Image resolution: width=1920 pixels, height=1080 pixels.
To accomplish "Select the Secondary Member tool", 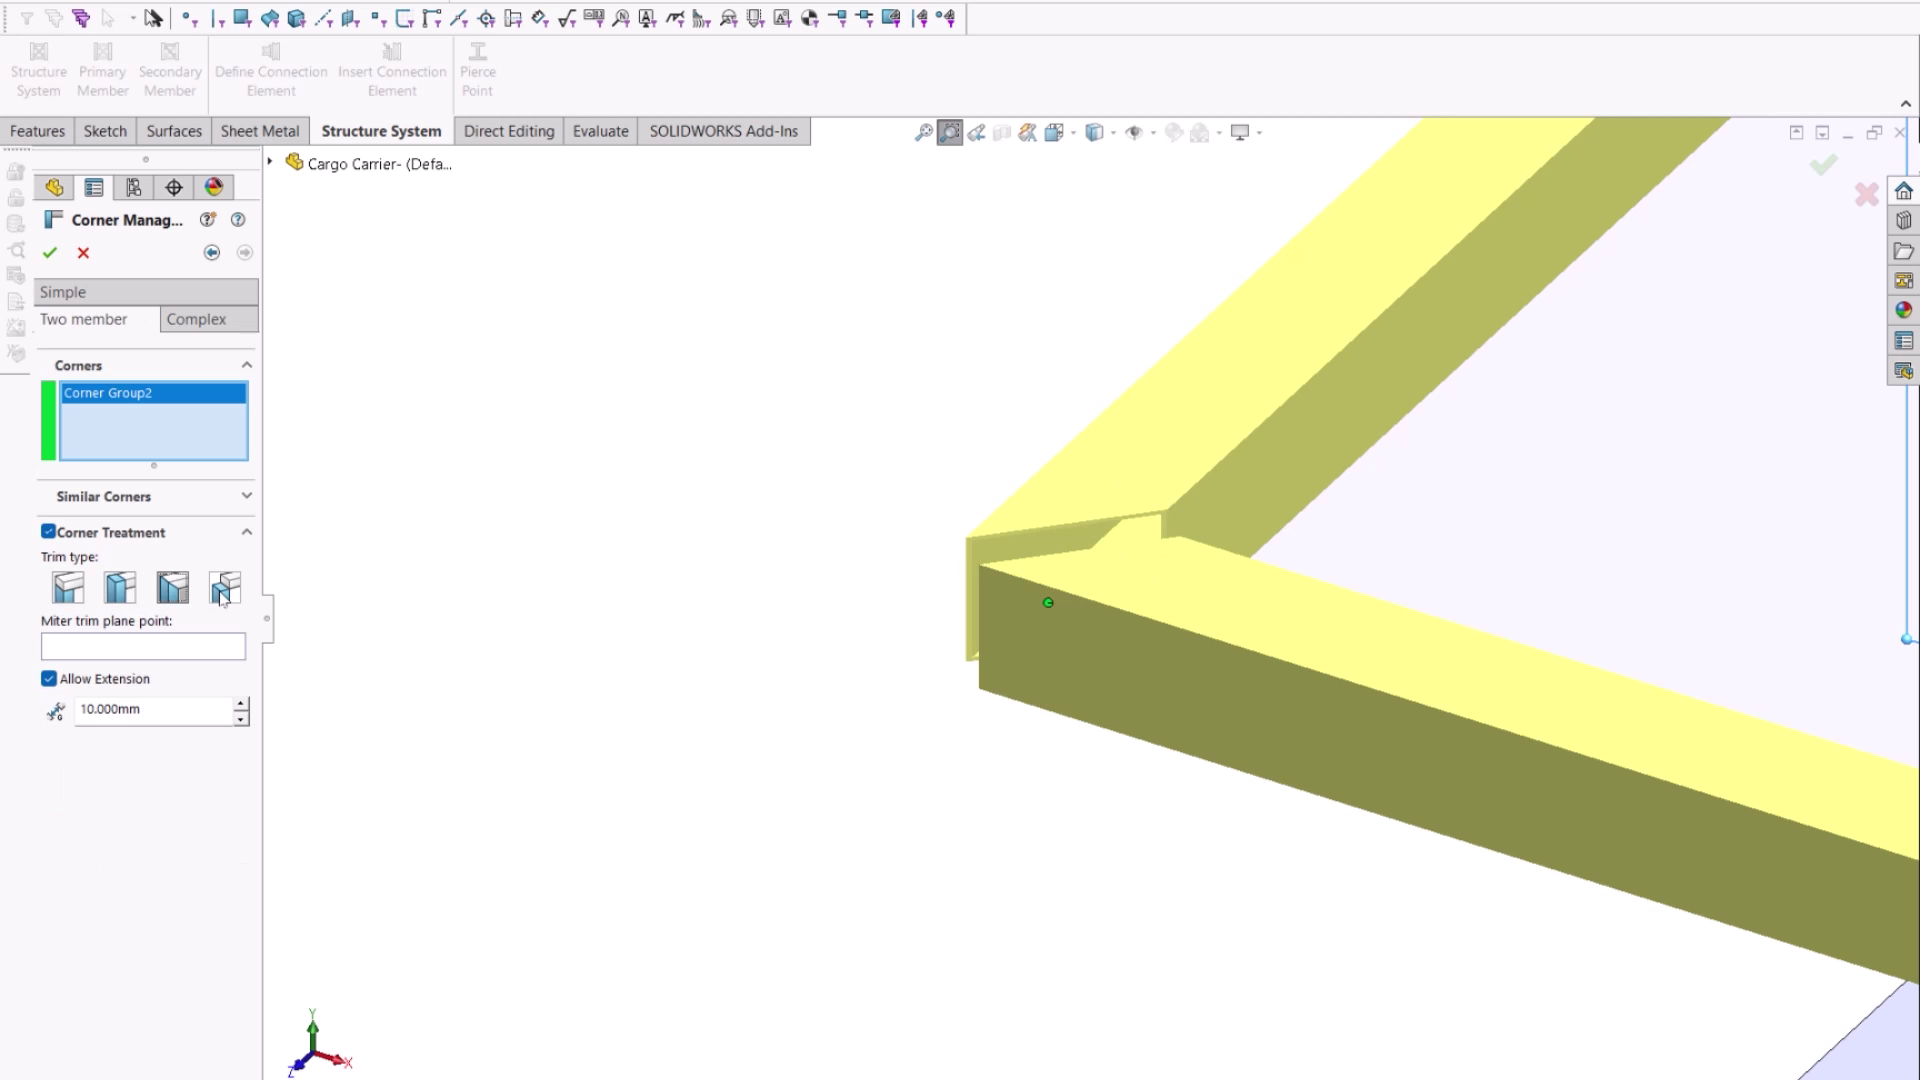I will (168, 70).
